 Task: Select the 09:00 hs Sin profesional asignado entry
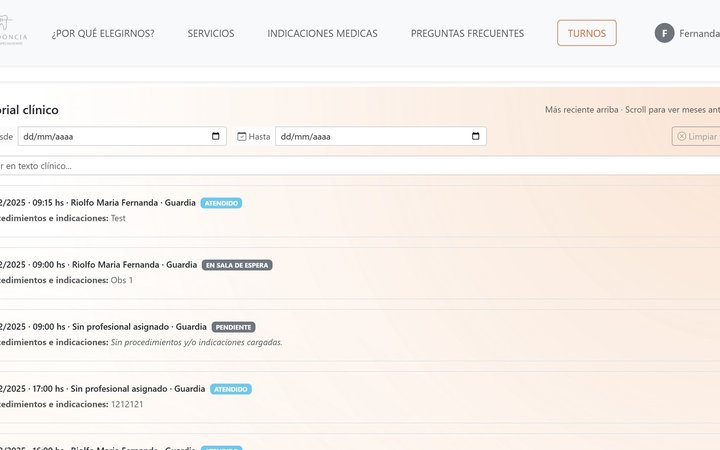[360, 335]
